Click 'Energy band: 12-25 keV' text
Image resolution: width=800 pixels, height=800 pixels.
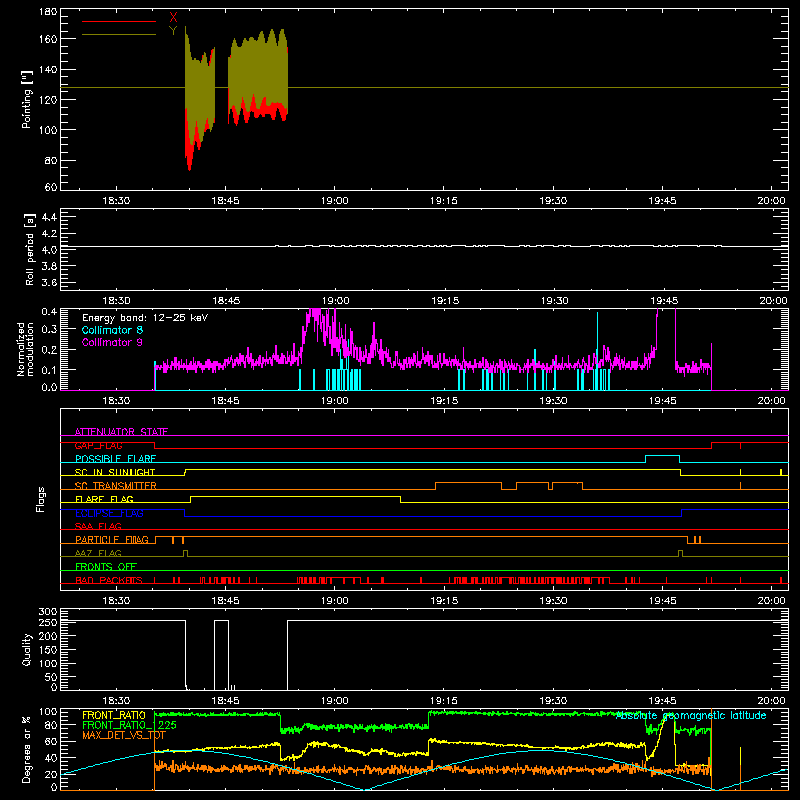coord(145,318)
